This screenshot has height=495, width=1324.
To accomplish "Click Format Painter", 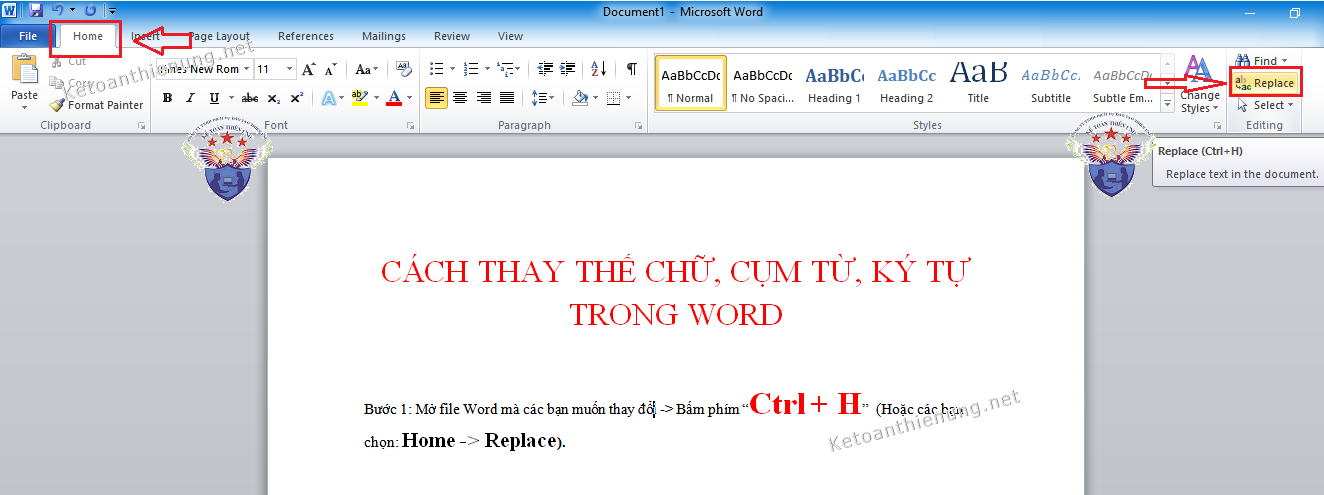I will click(x=97, y=105).
